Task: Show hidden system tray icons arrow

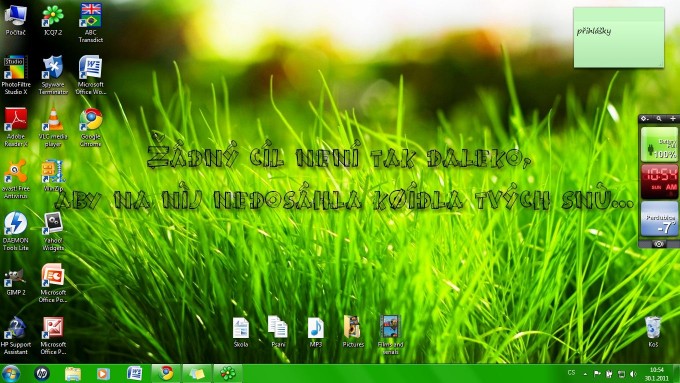Action: click(585, 374)
